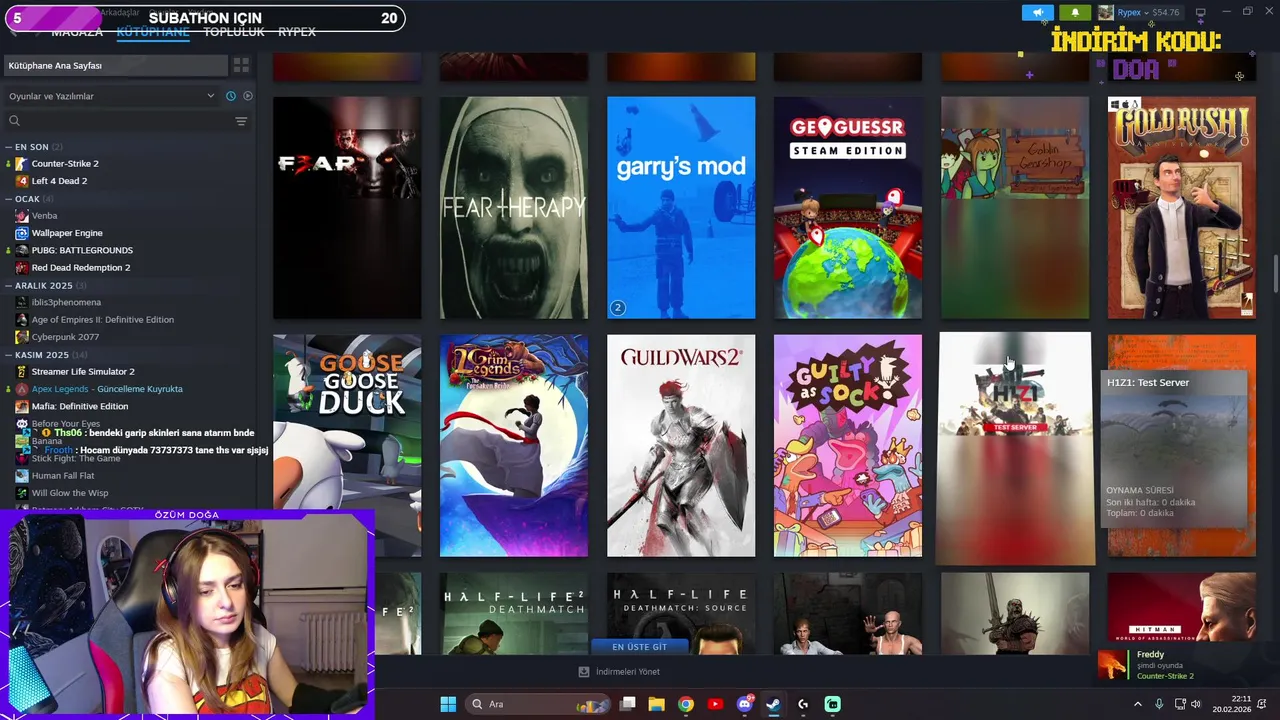This screenshot has width=1280, height=720.
Task: Open Goblin Gearshop game cover
Action: coord(1015,208)
